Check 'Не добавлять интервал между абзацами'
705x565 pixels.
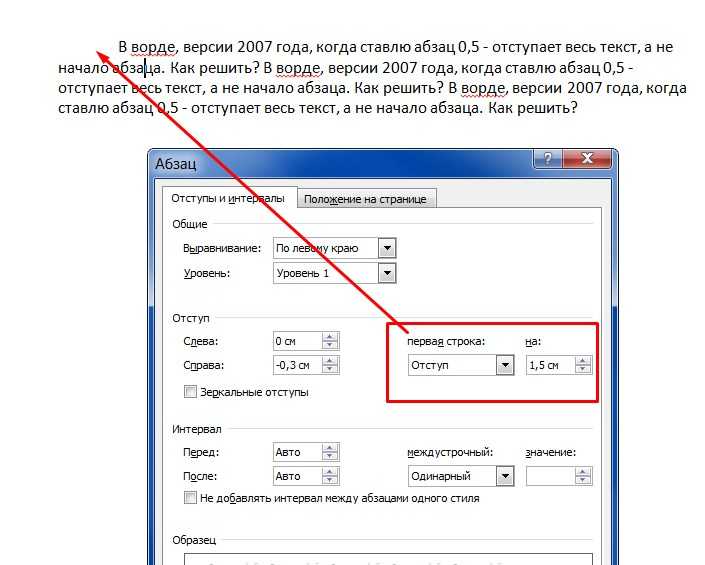[190, 498]
